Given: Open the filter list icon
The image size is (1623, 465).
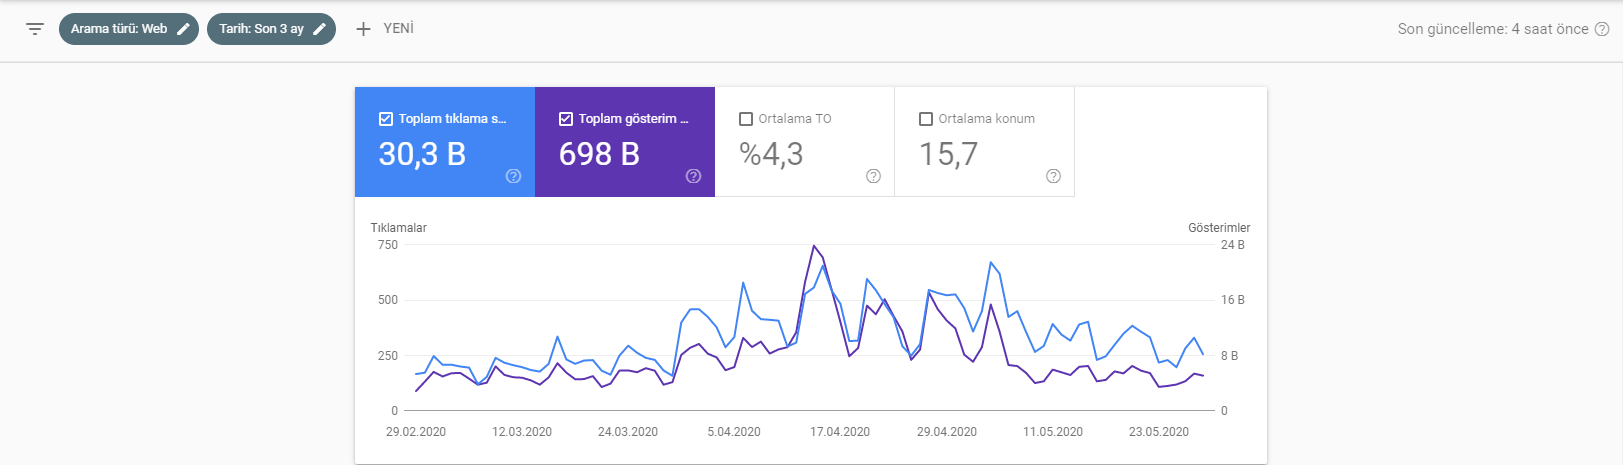Looking at the screenshot, I should 35,29.
